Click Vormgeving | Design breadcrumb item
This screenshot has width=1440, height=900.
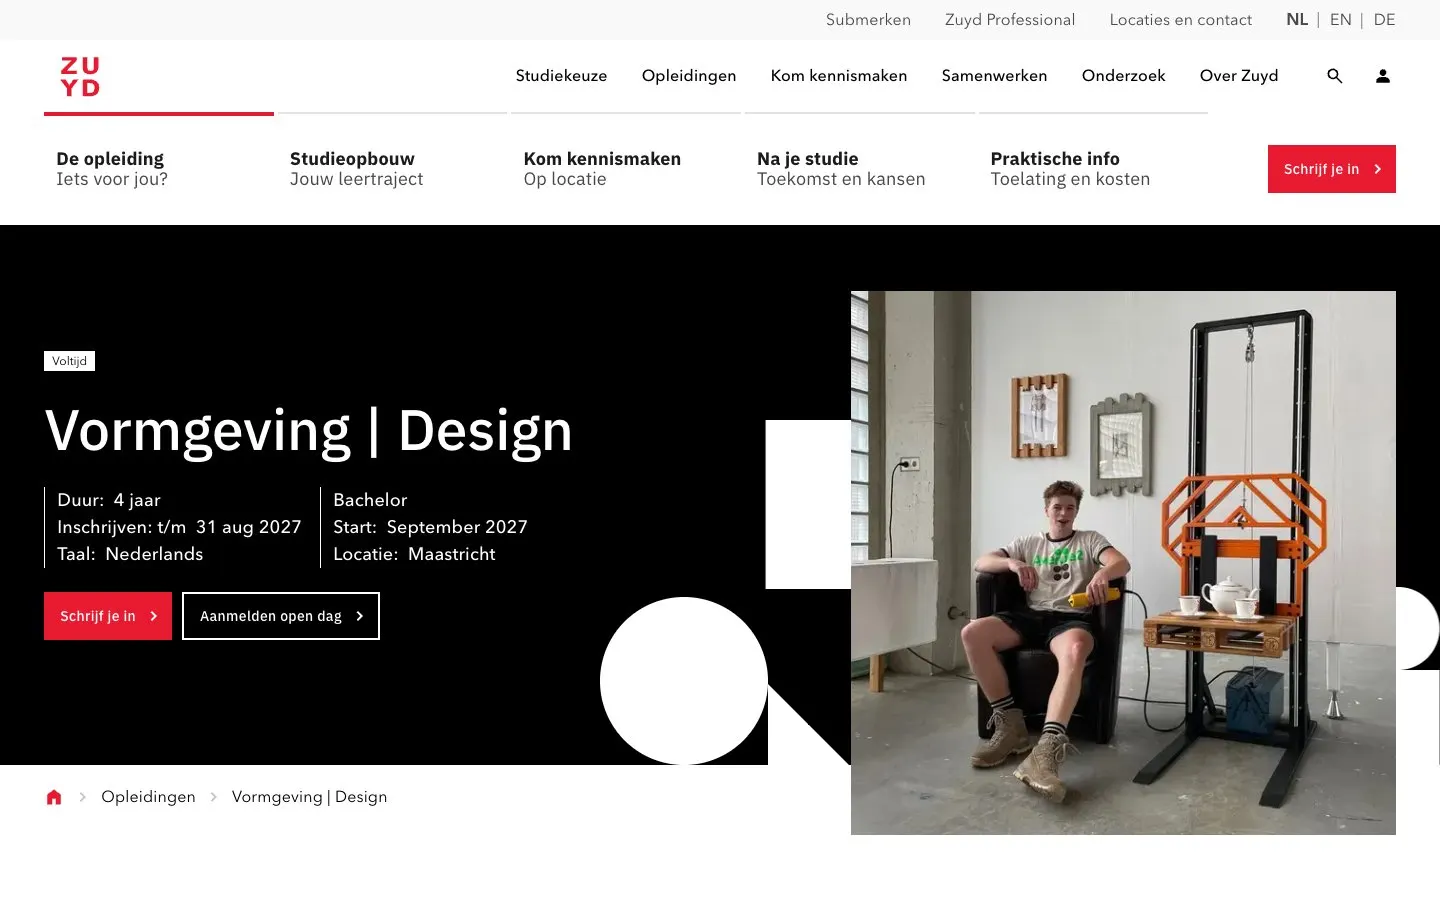309,797
